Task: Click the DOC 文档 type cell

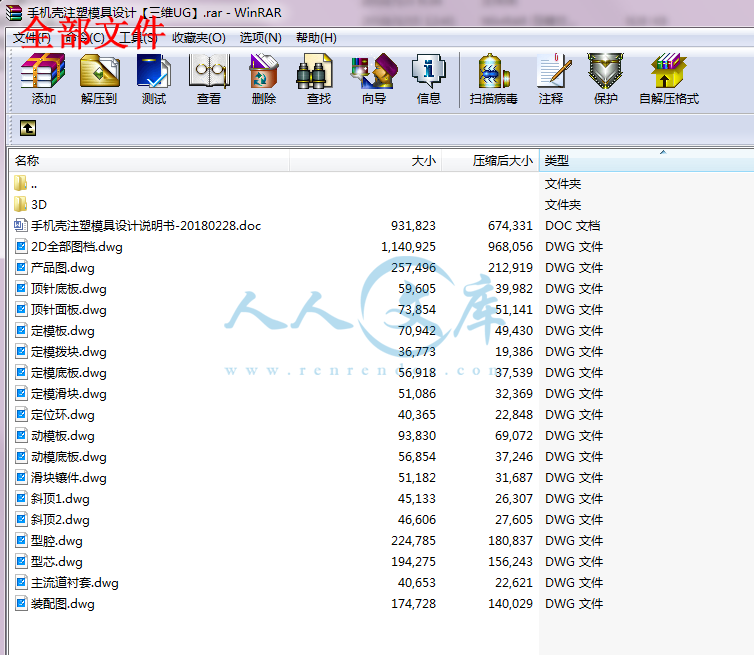Action: (x=573, y=226)
